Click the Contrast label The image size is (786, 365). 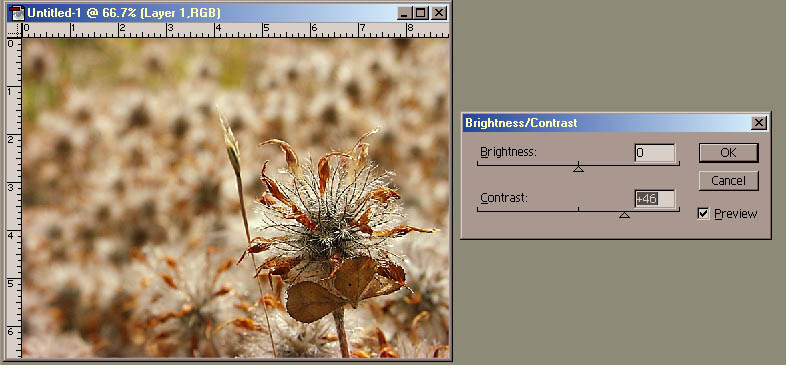click(x=504, y=198)
